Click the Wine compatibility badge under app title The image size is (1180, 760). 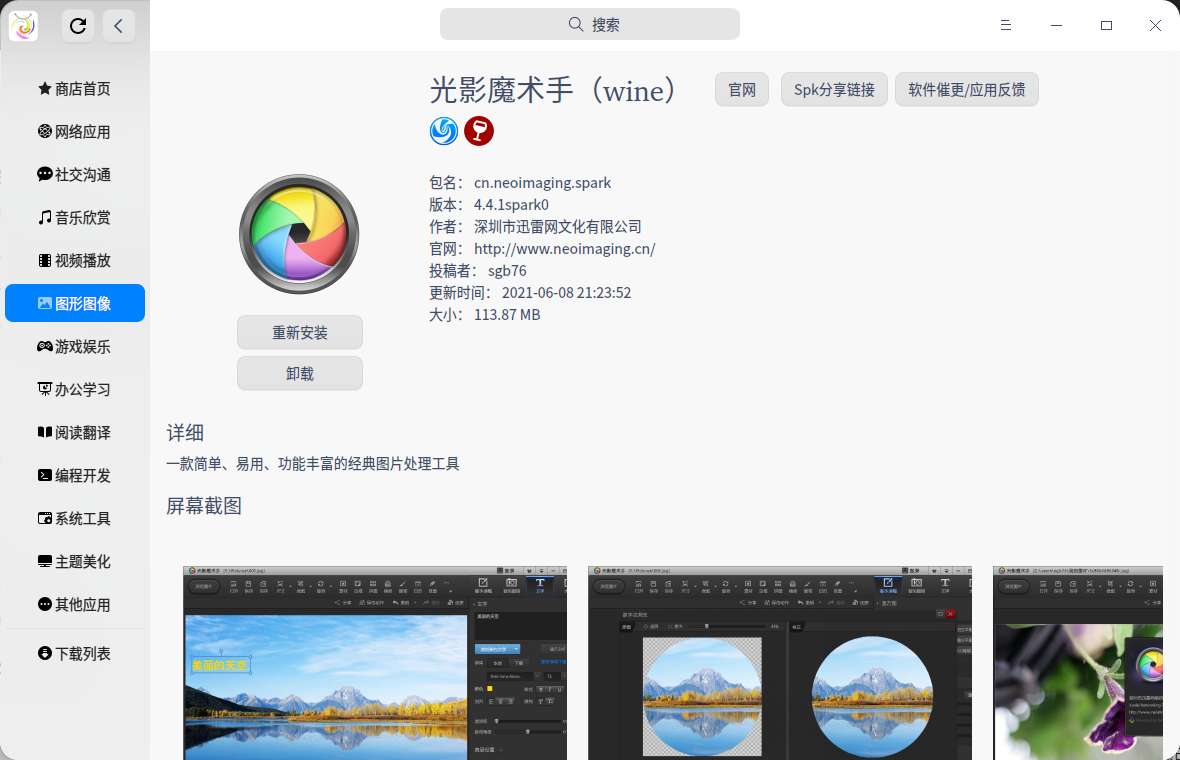point(478,131)
